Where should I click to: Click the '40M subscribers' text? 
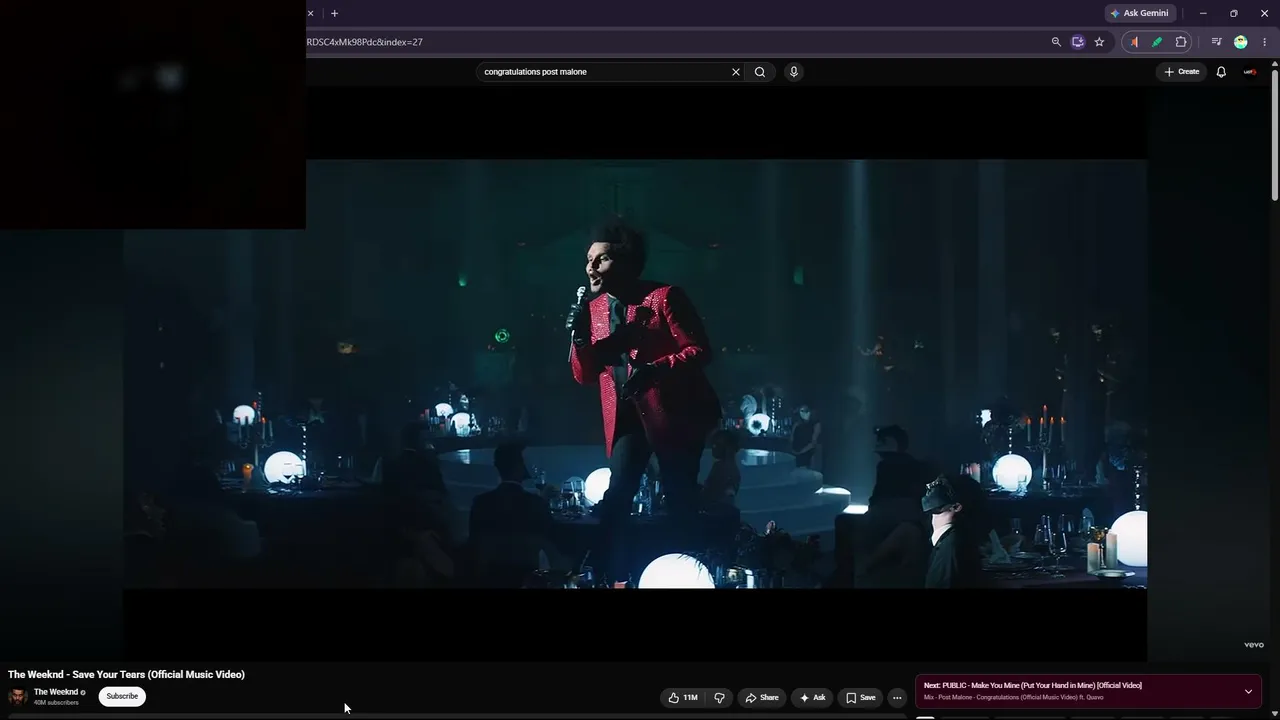[56, 703]
